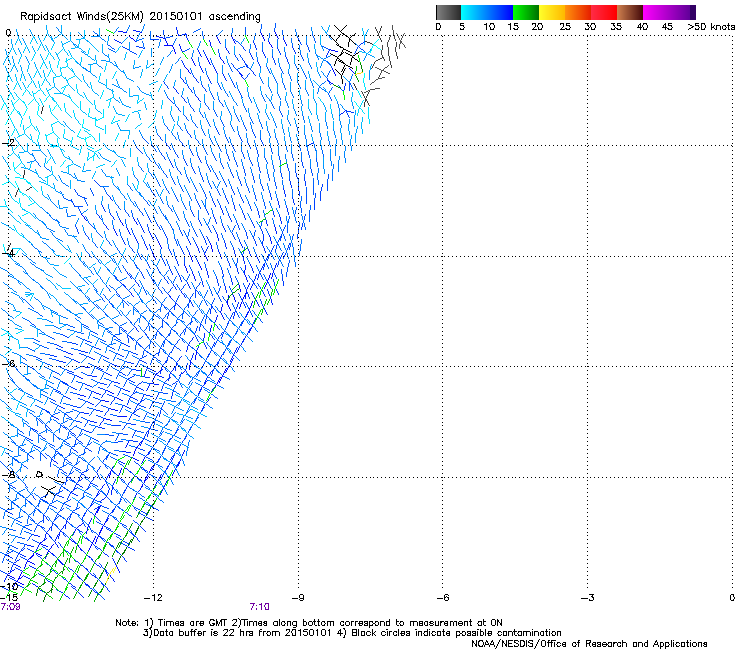Click the '>50 knots' legend label

point(711,27)
